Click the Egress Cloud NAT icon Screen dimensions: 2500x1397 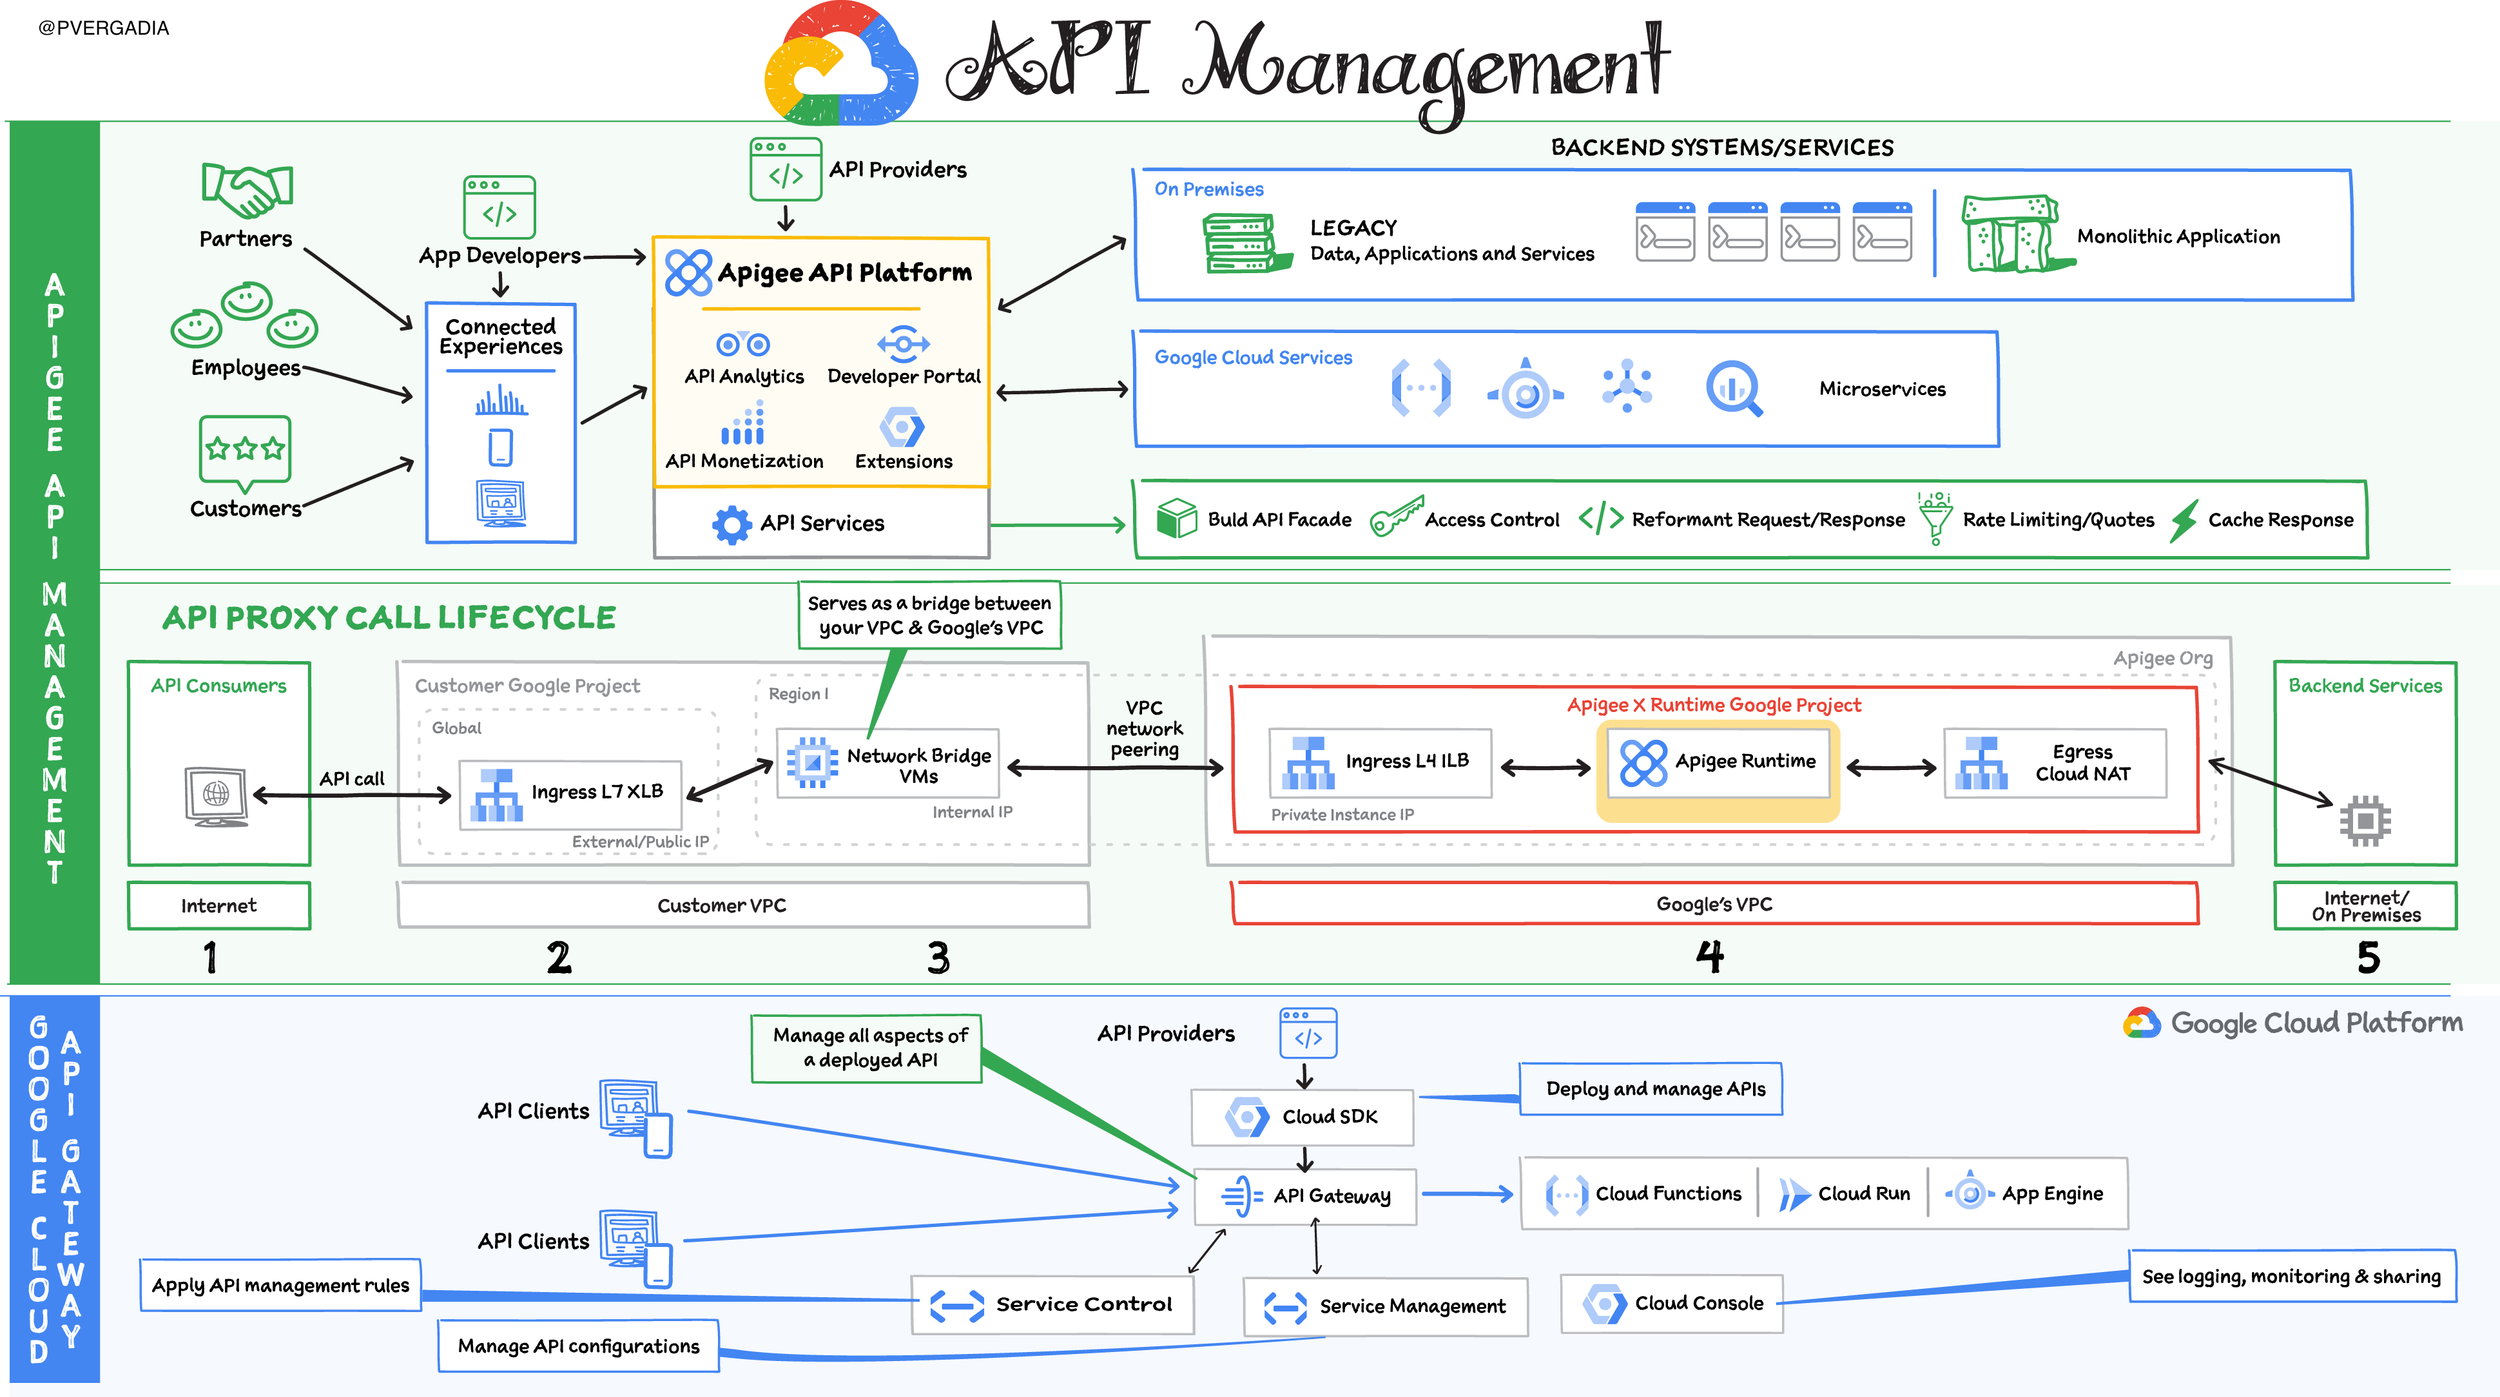coord(1981,764)
